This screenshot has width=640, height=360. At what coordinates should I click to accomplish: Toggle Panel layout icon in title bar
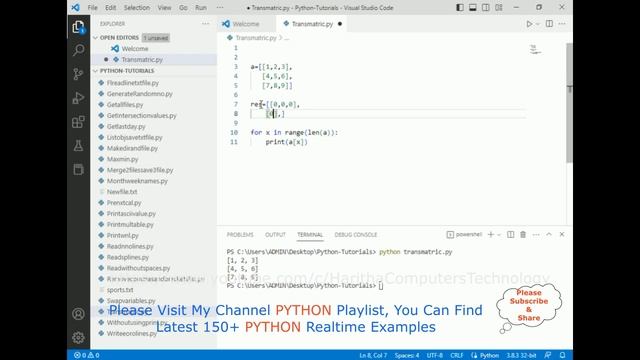pos(473,7)
